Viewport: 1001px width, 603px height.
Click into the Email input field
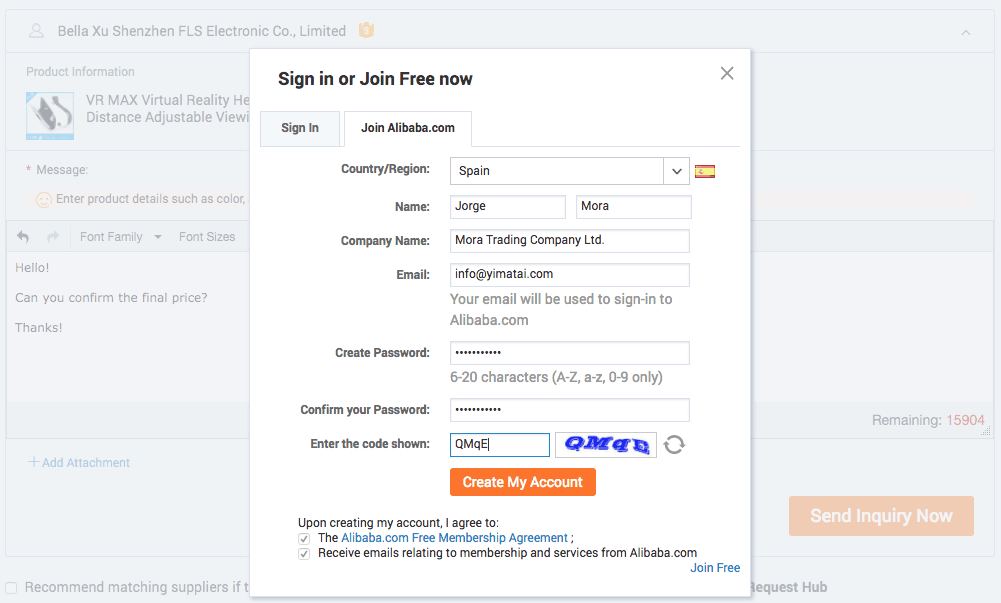[569, 274]
